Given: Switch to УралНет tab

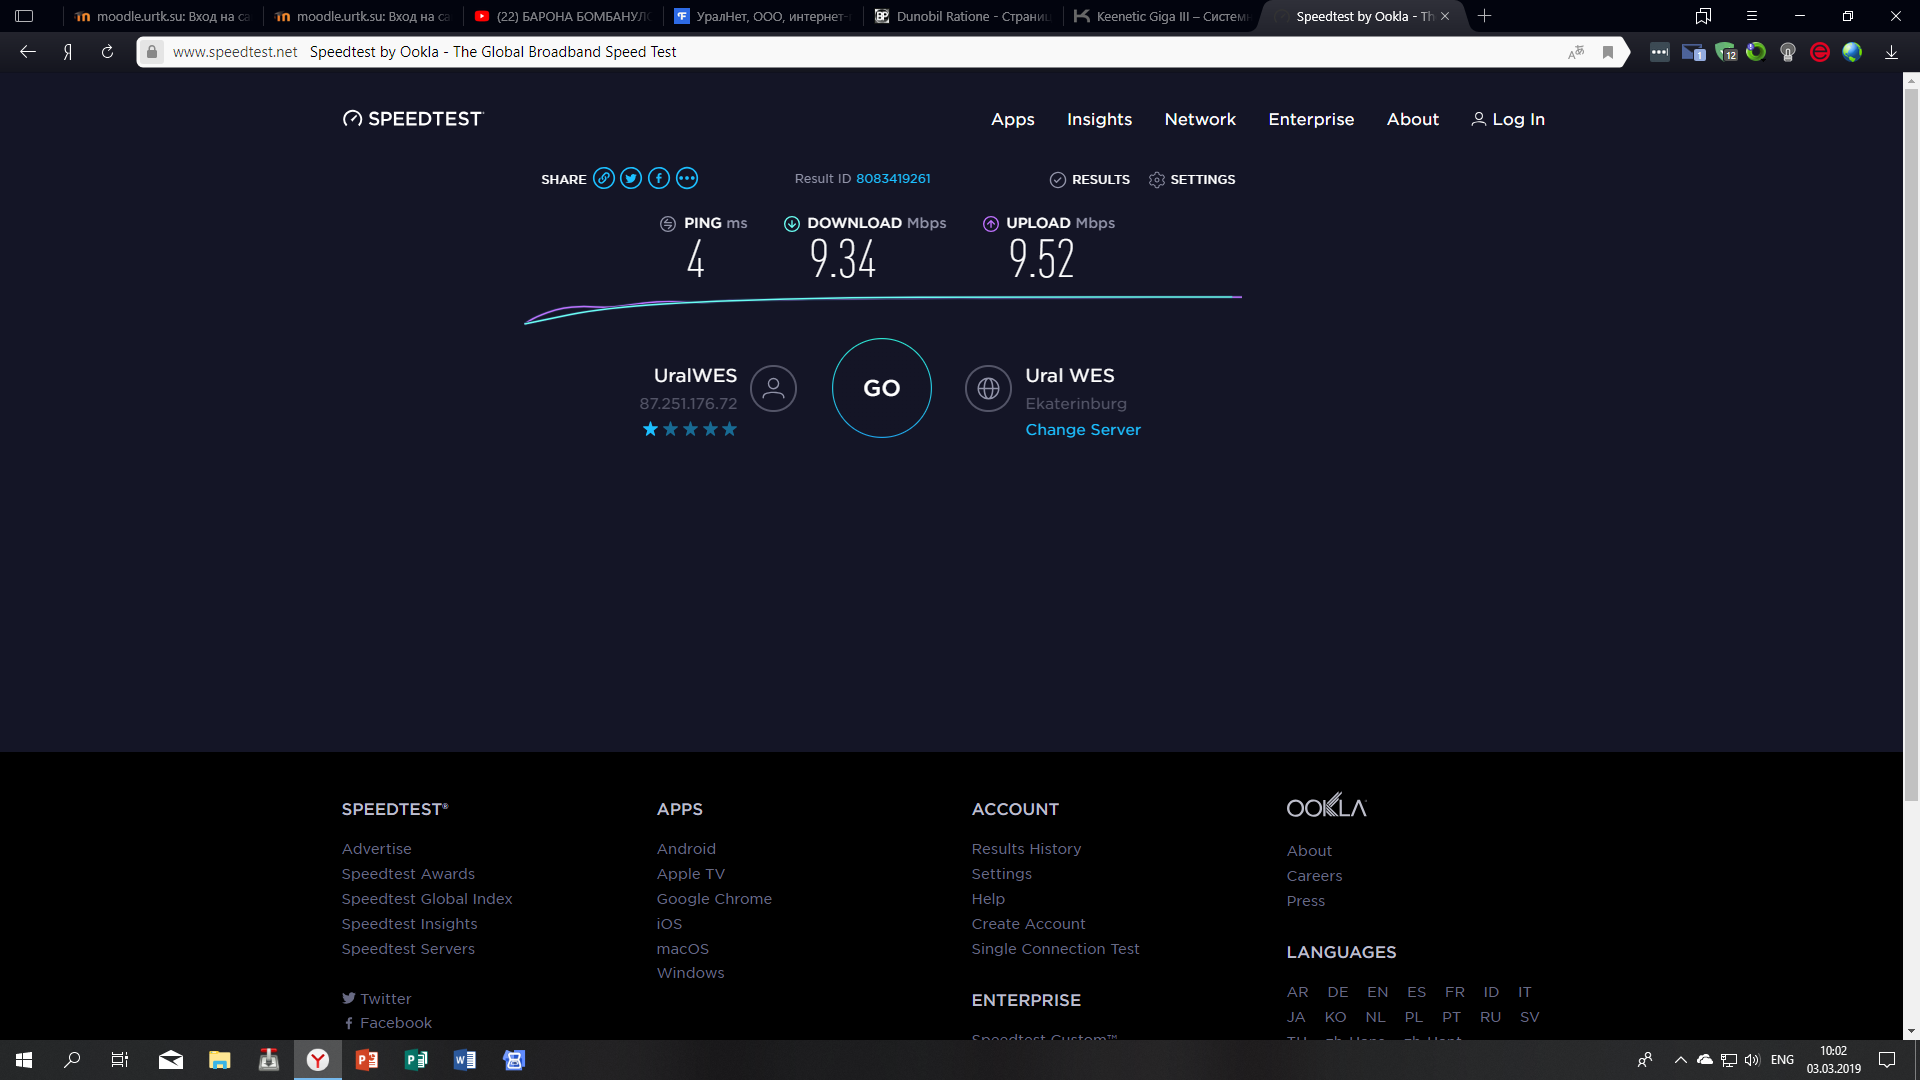Looking at the screenshot, I should pos(763,16).
